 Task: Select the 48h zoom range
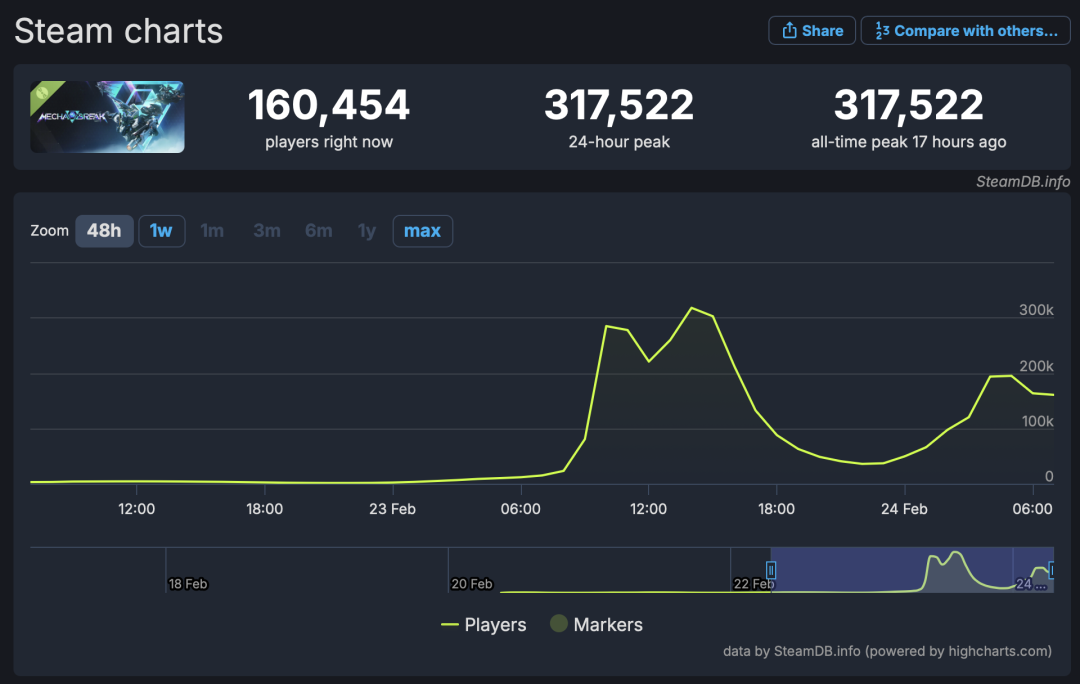pos(104,231)
